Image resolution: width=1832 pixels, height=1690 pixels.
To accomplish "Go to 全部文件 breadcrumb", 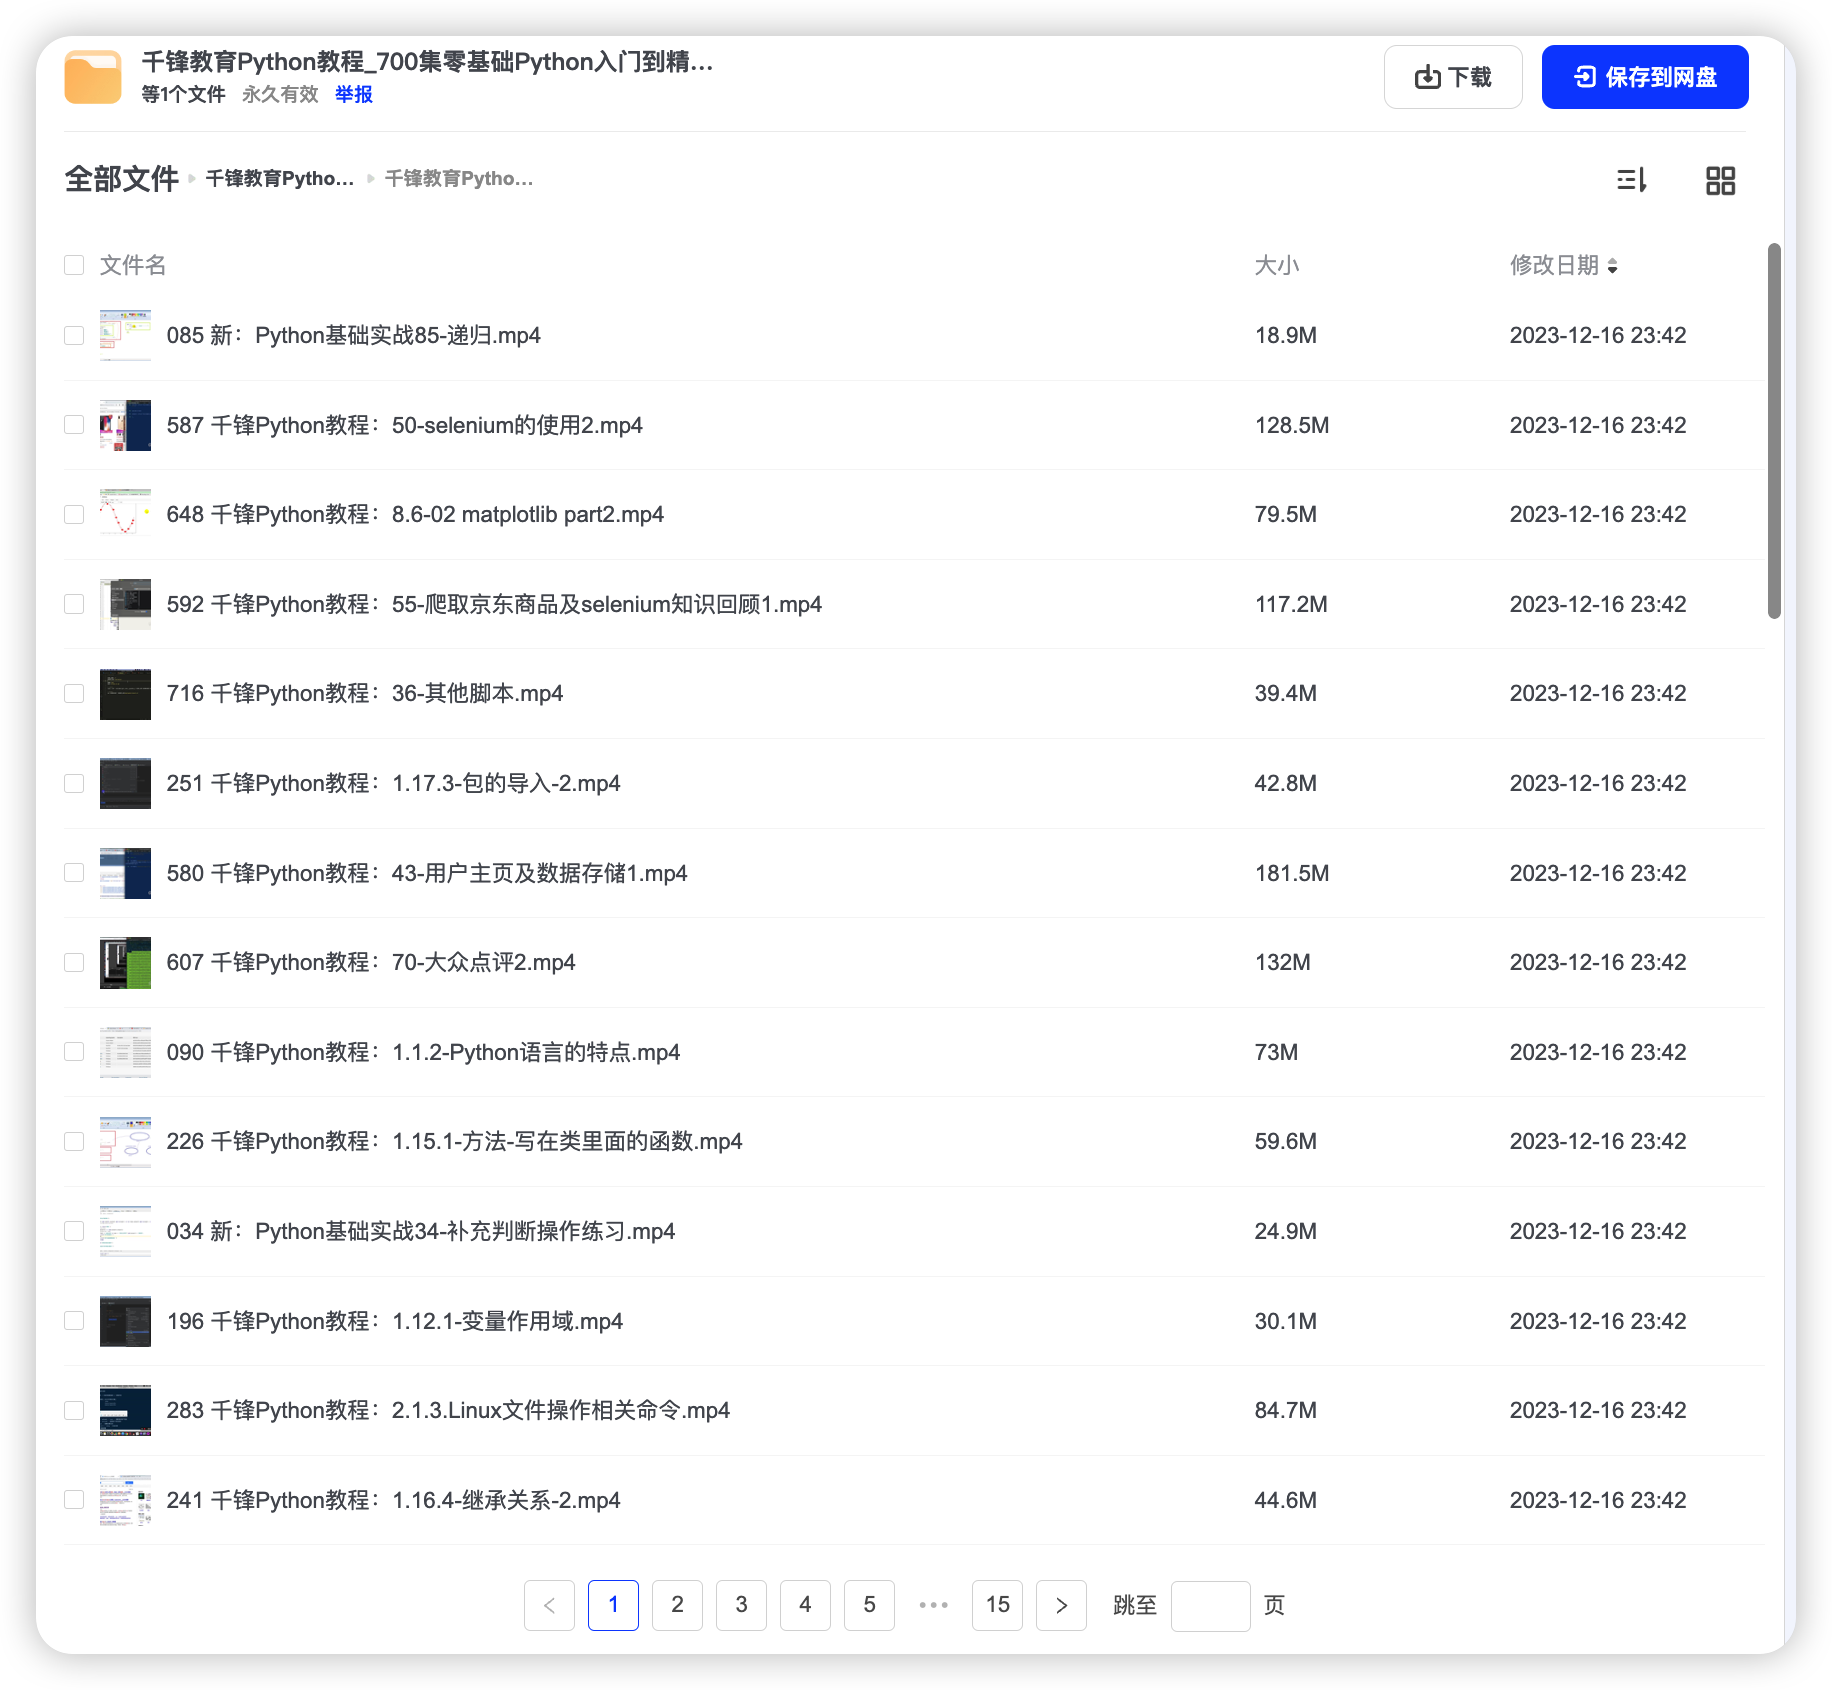I will (122, 179).
